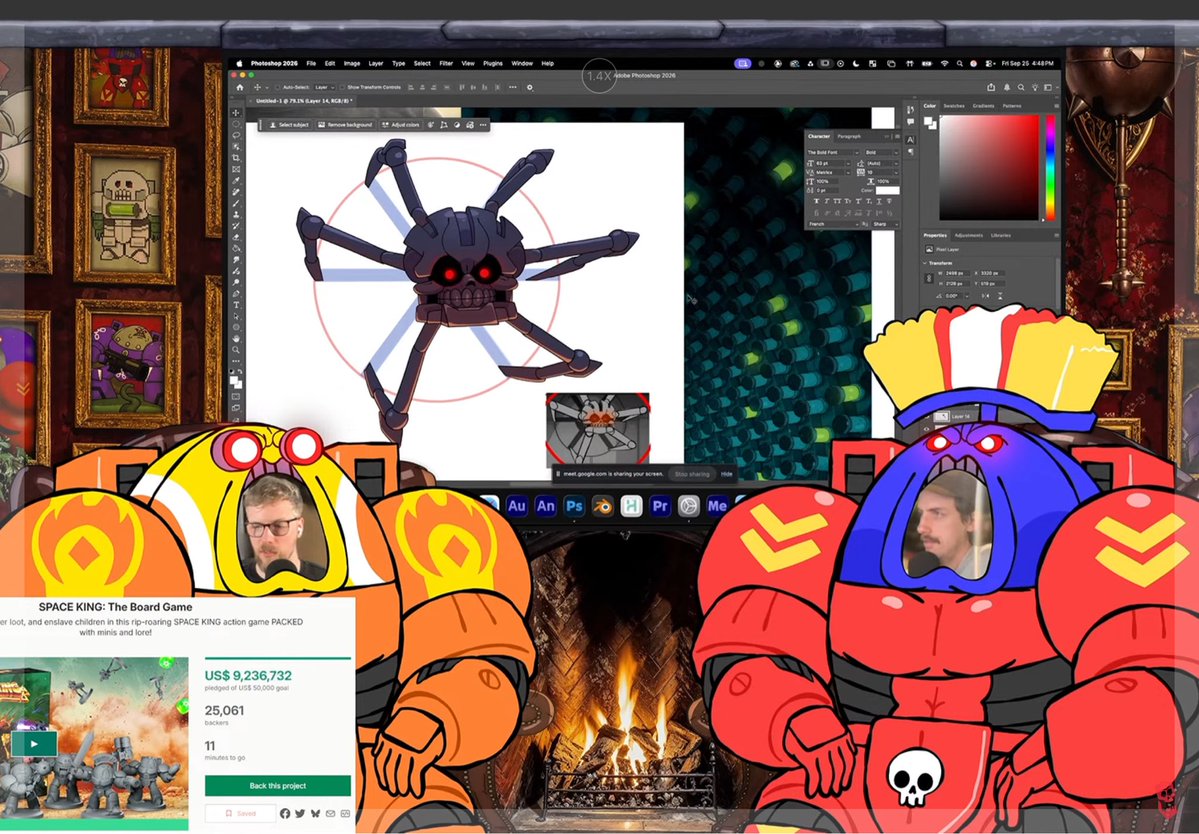The height and width of the screenshot is (834, 1199).
Task: Open Photoshop notifications bell
Action: click(1007, 87)
